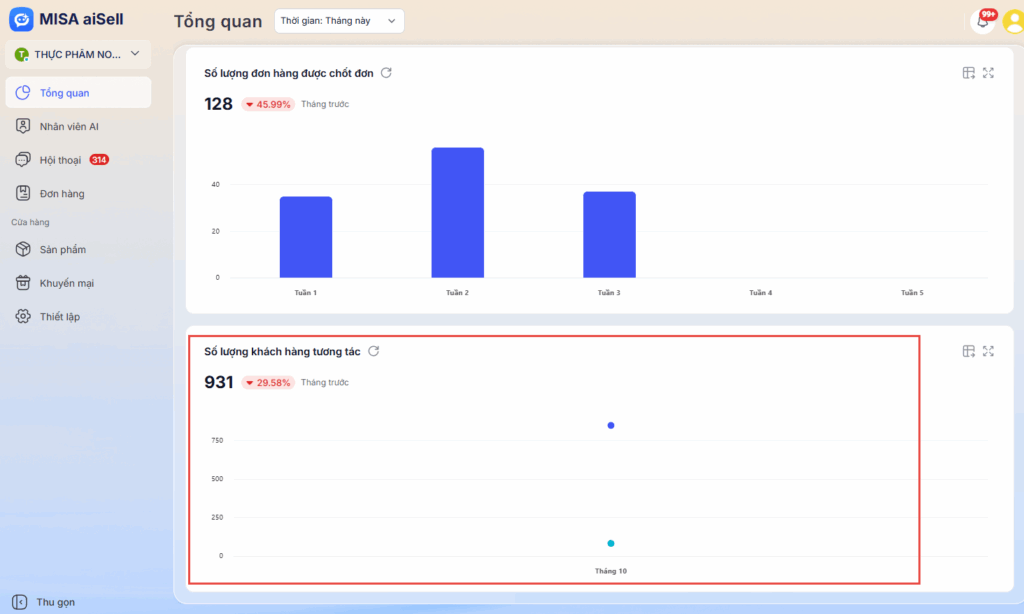
Task: Click the MISA aiSell logo icon
Action: pos(21,19)
